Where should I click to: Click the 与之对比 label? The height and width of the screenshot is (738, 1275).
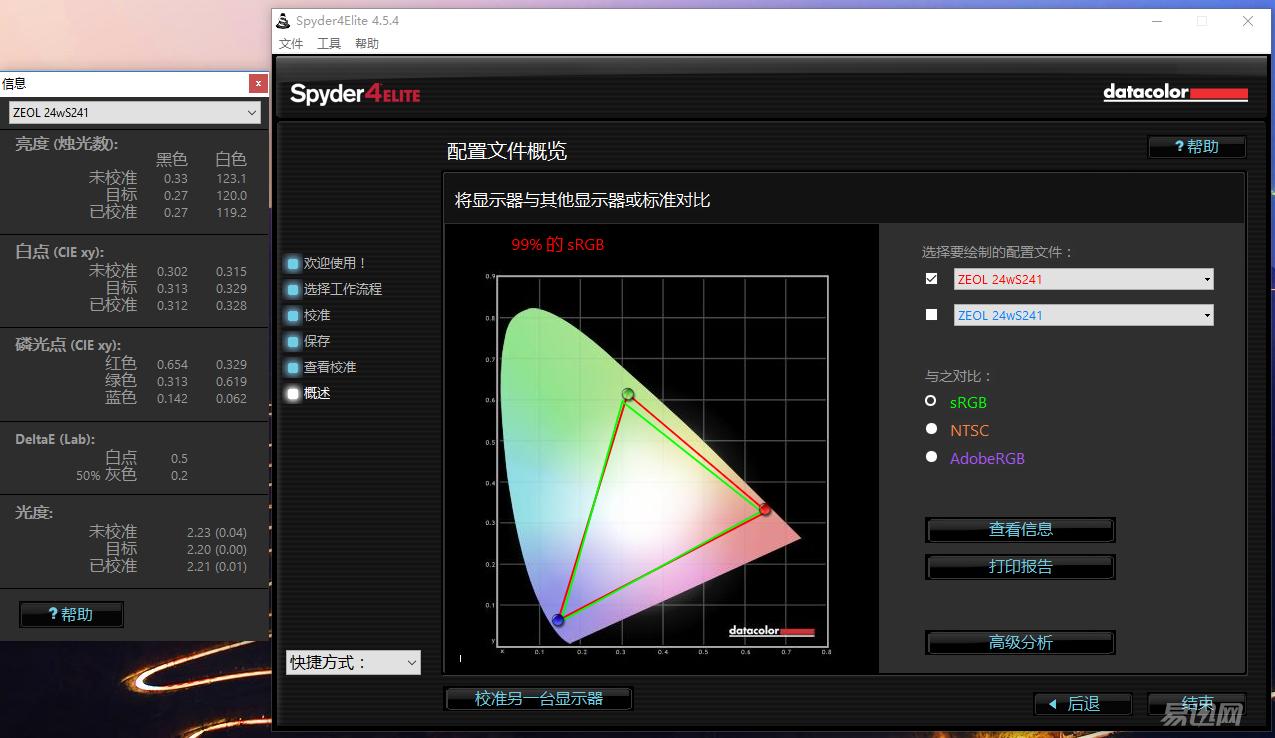(x=959, y=376)
